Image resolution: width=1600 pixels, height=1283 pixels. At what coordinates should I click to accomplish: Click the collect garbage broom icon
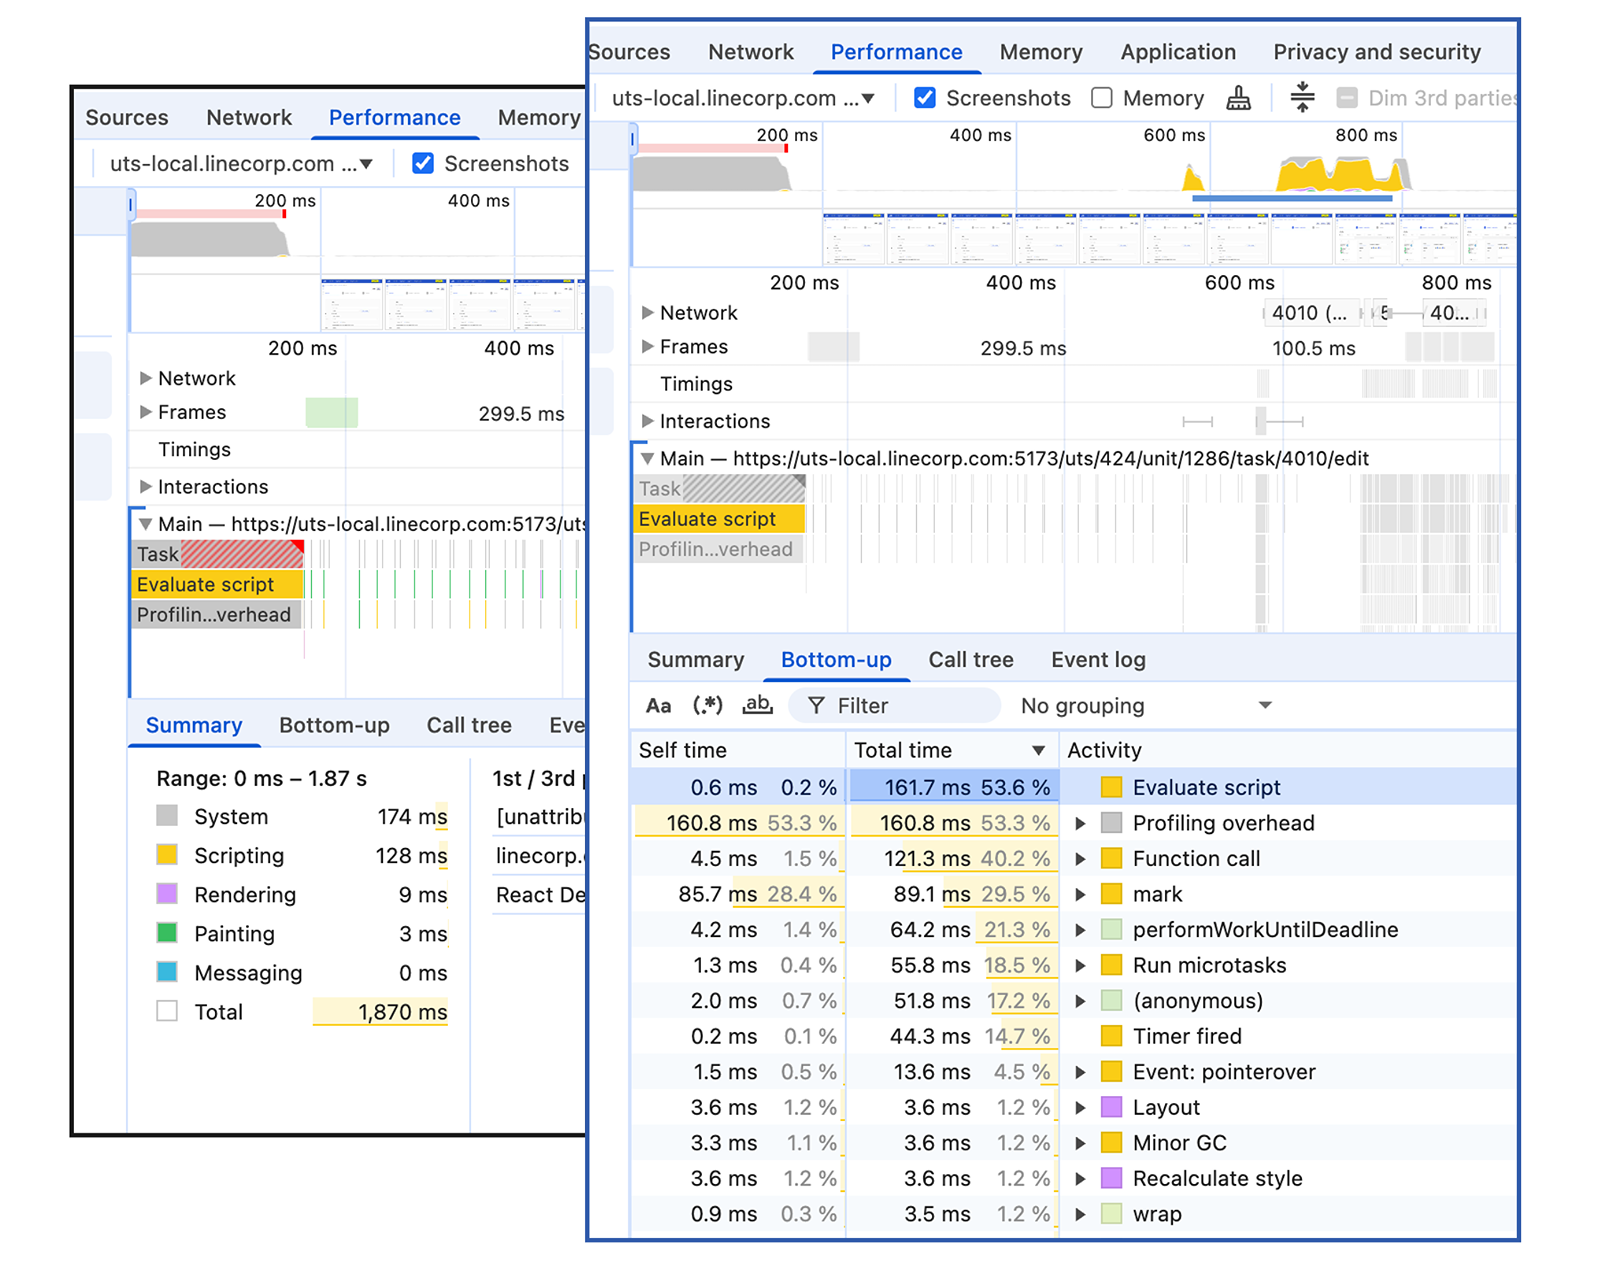1238,98
